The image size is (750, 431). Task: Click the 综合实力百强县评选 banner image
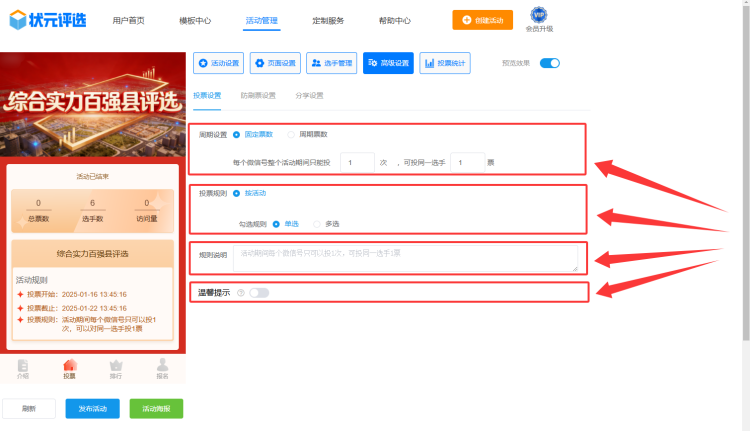coord(93,105)
